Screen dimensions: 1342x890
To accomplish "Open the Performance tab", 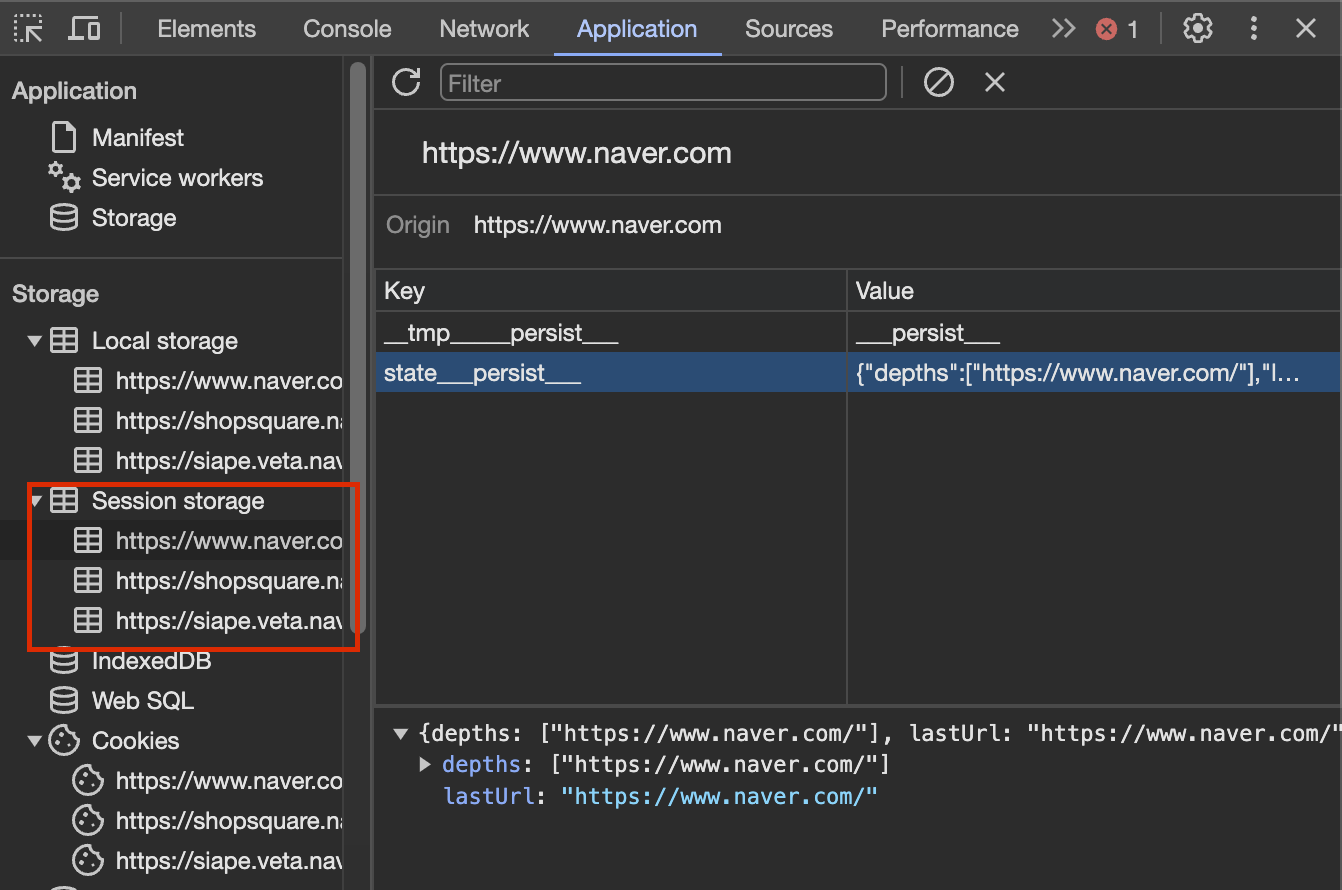I will (x=950, y=29).
